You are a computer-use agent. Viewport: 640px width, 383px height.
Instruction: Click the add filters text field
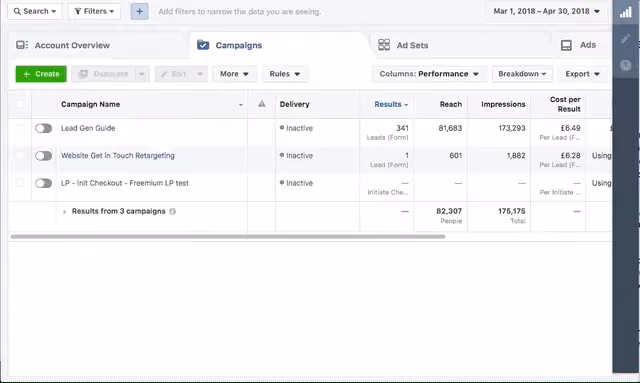point(240,11)
